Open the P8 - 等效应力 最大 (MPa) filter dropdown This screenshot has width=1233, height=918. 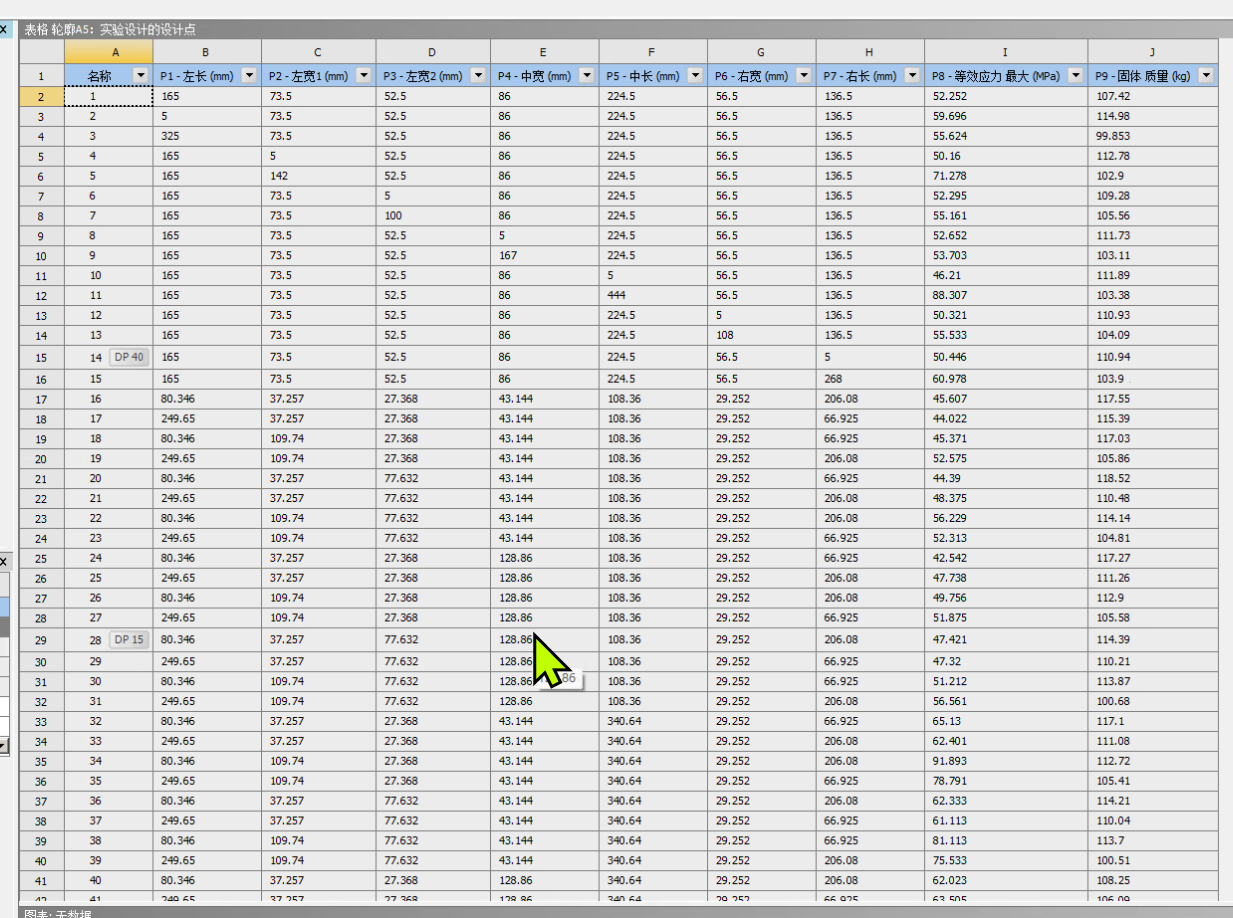pos(1076,76)
